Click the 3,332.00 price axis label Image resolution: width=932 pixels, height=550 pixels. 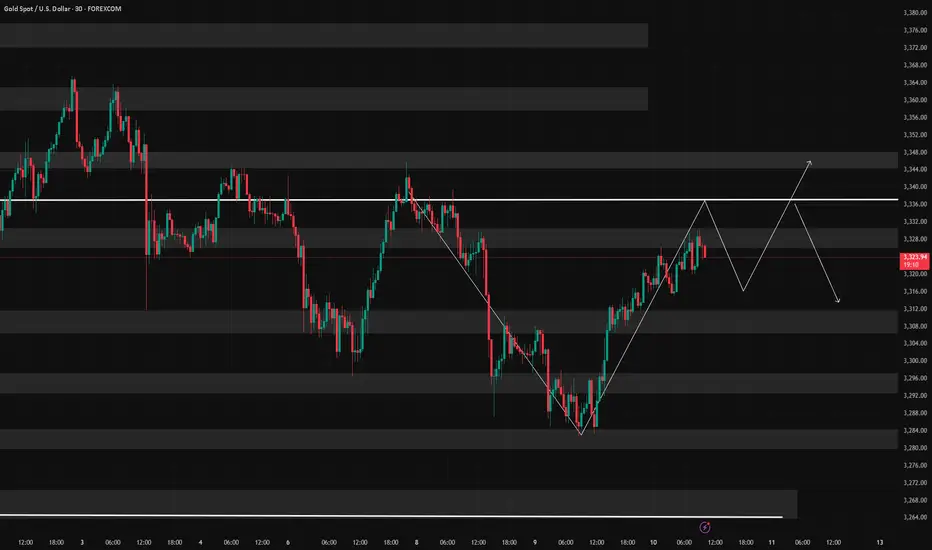(x=915, y=221)
